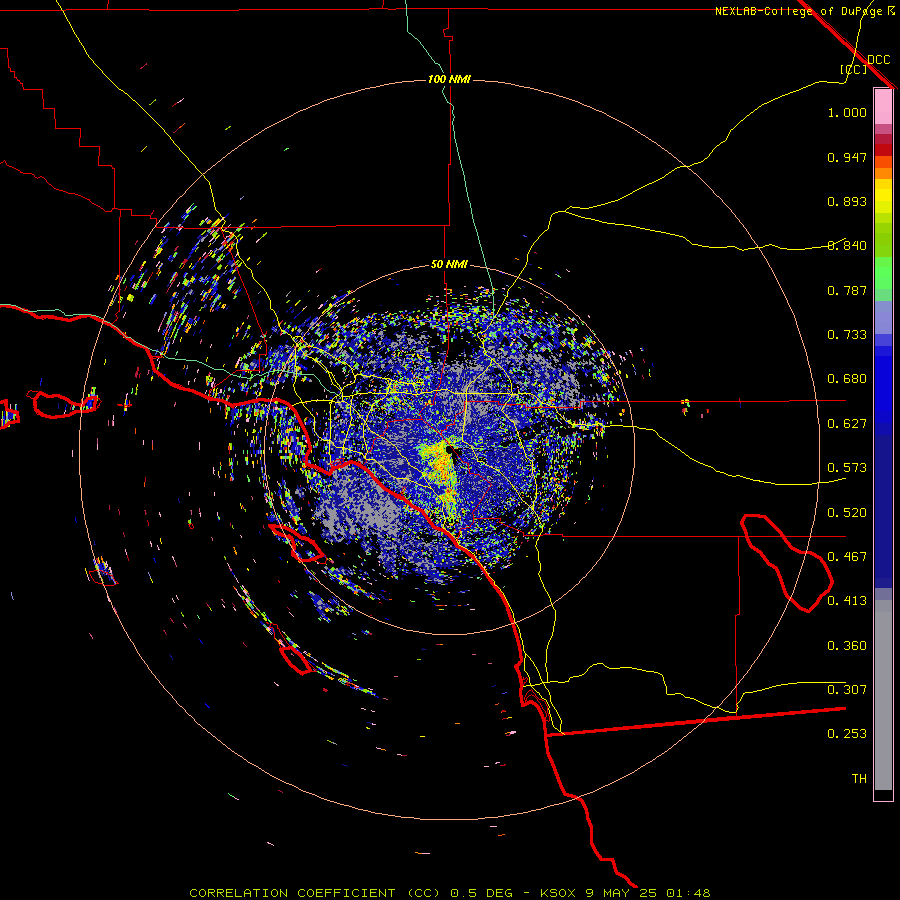Viewport: 900px width, 900px height.
Task: Click the [CC] legend unit label
Action: [x=853, y=69]
